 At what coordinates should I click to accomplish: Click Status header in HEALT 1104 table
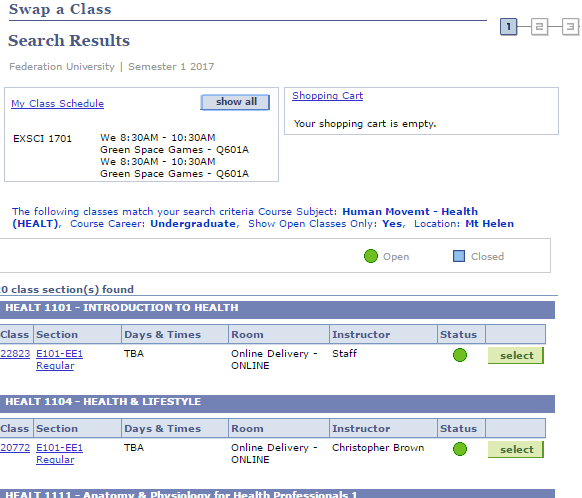461,428
